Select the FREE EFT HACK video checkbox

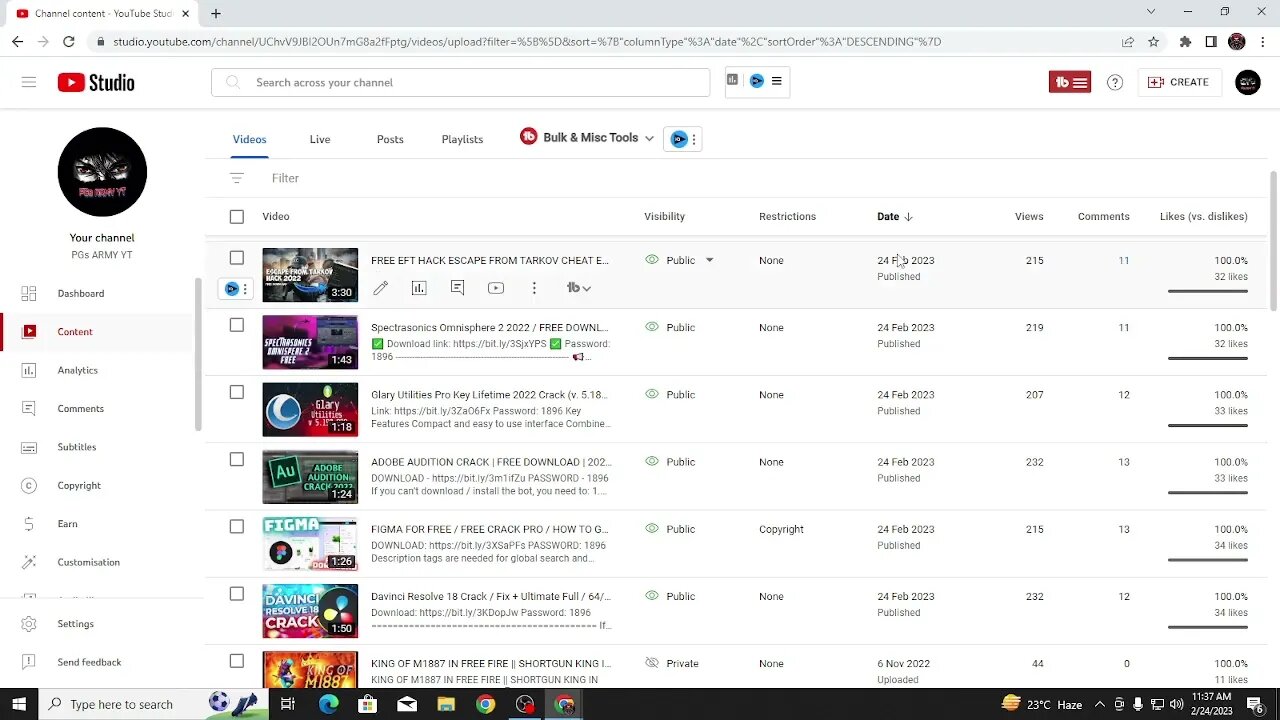[236, 258]
